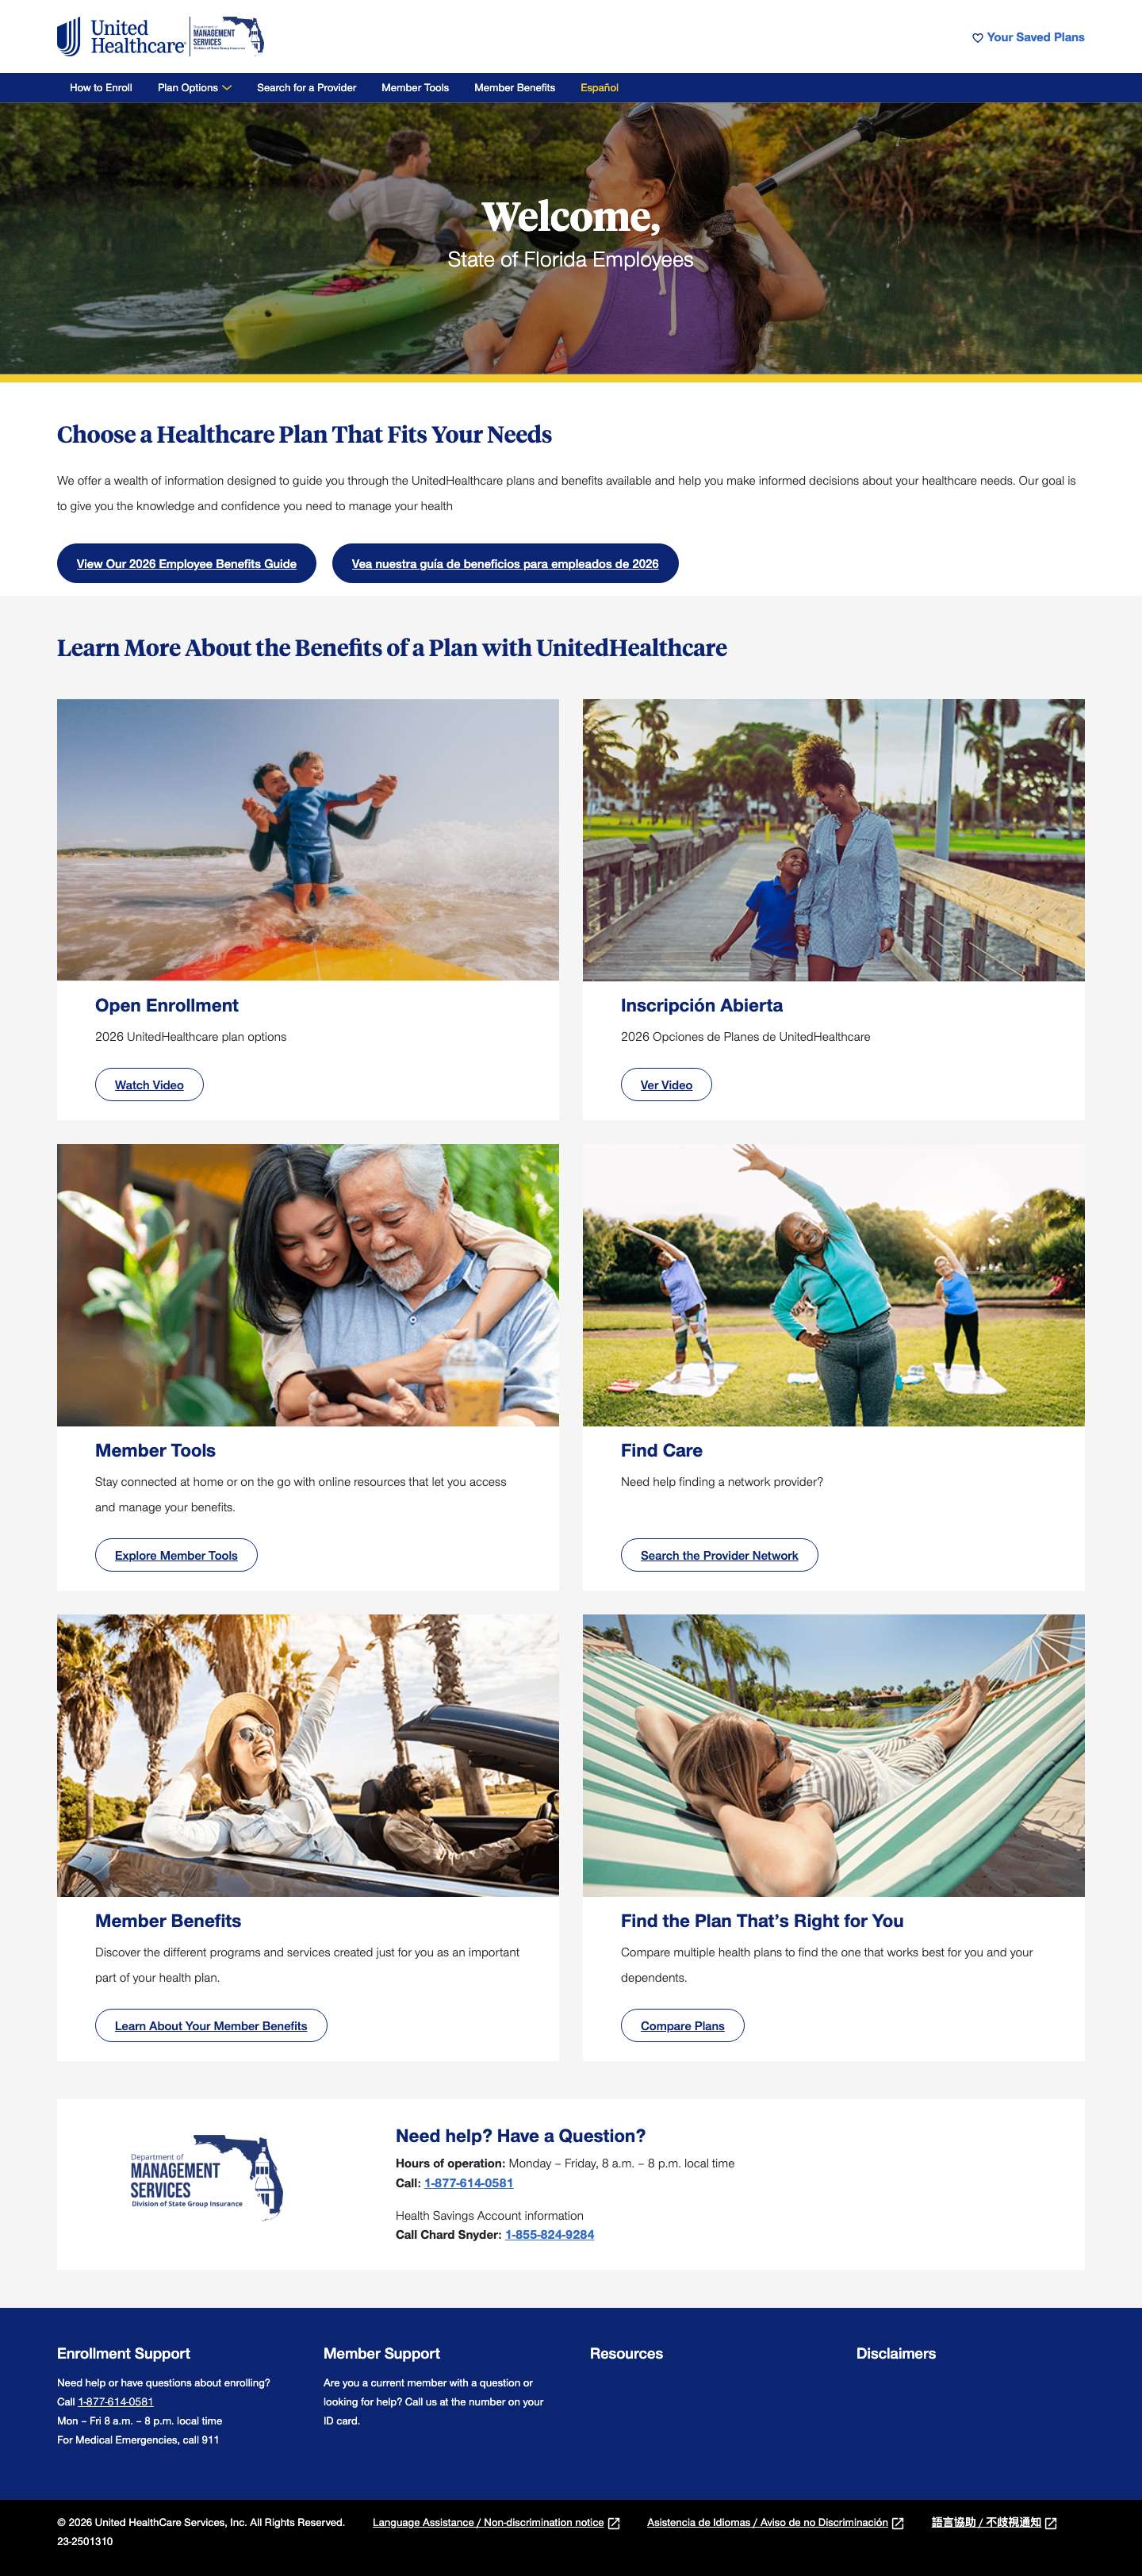Open the Member Tools navigation item

click(x=415, y=88)
